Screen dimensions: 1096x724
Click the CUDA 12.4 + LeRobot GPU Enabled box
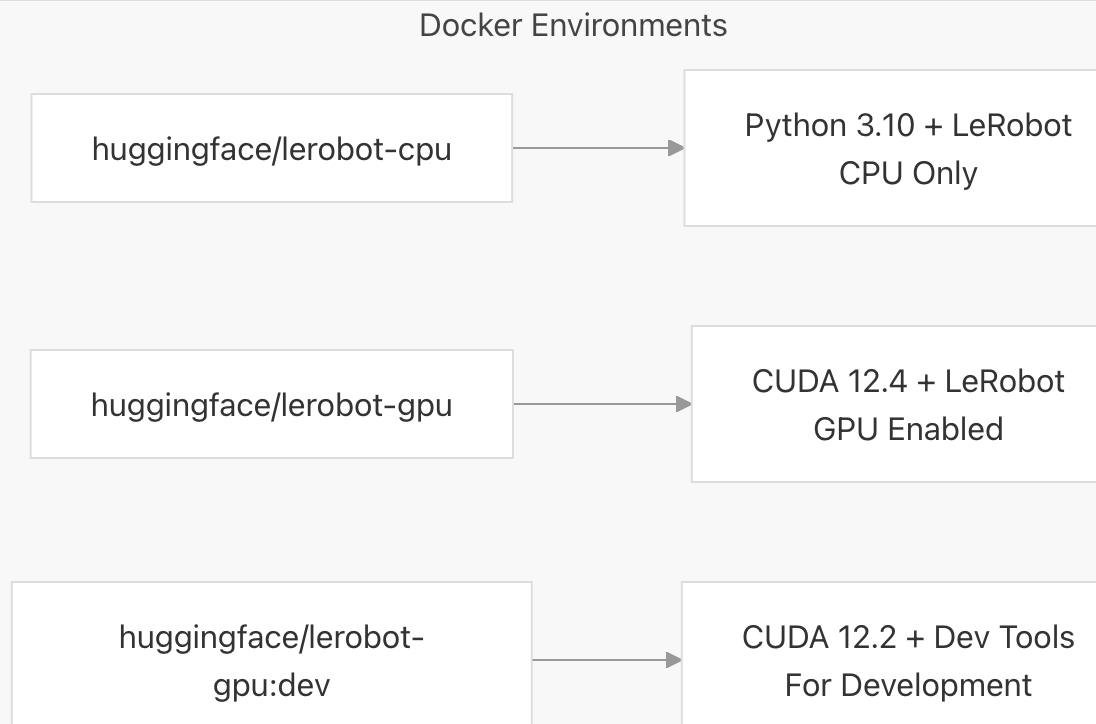894,404
